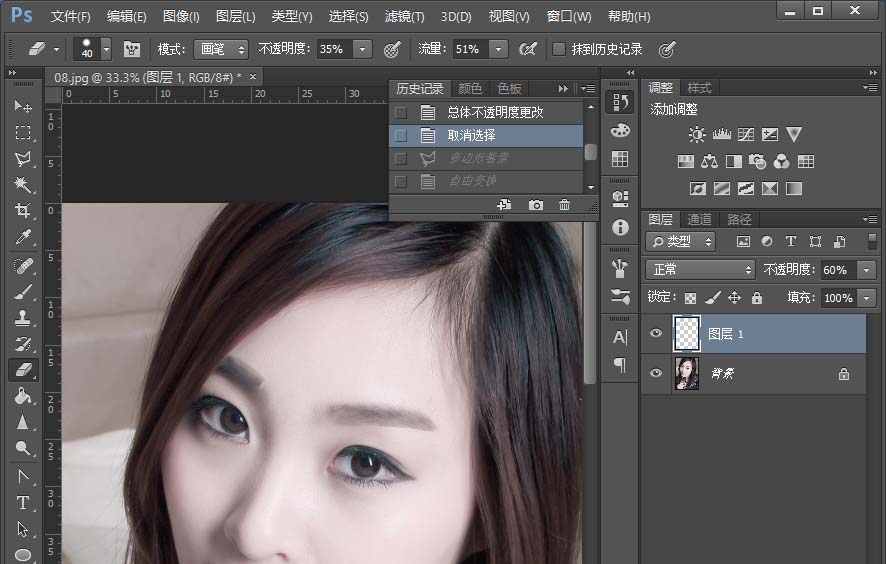Open the 滤镜(T) menu
The width and height of the screenshot is (886, 564).
tap(404, 17)
